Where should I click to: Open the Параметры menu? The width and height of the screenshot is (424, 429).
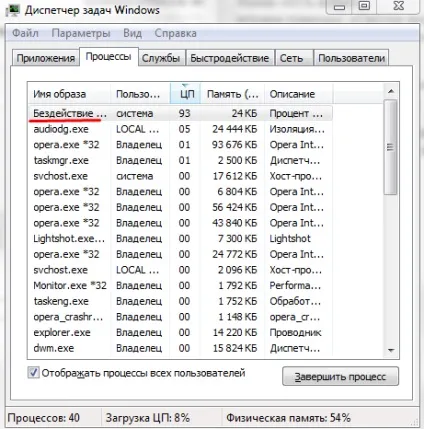tap(81, 33)
